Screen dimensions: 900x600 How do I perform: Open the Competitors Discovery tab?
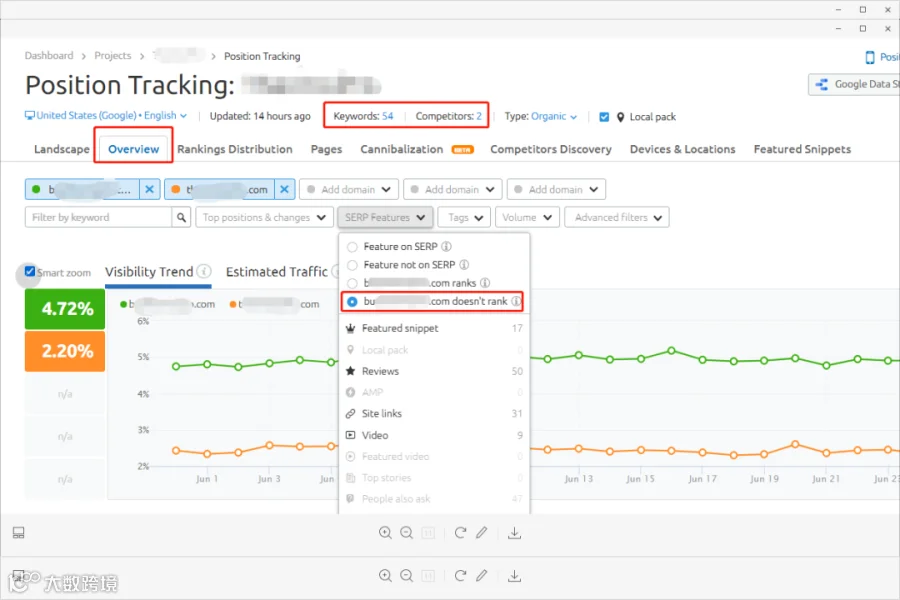tap(550, 149)
